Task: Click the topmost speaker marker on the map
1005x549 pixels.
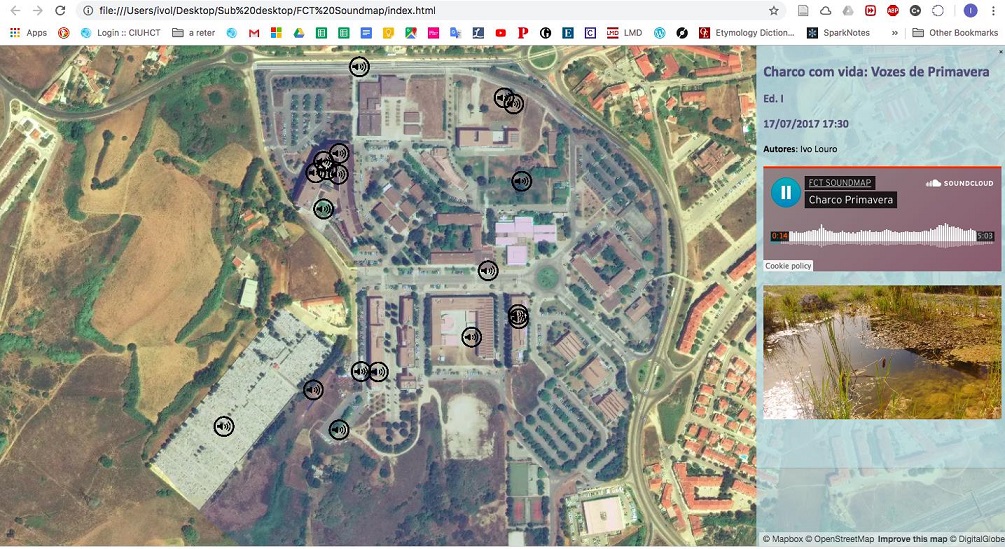Action: pos(359,67)
